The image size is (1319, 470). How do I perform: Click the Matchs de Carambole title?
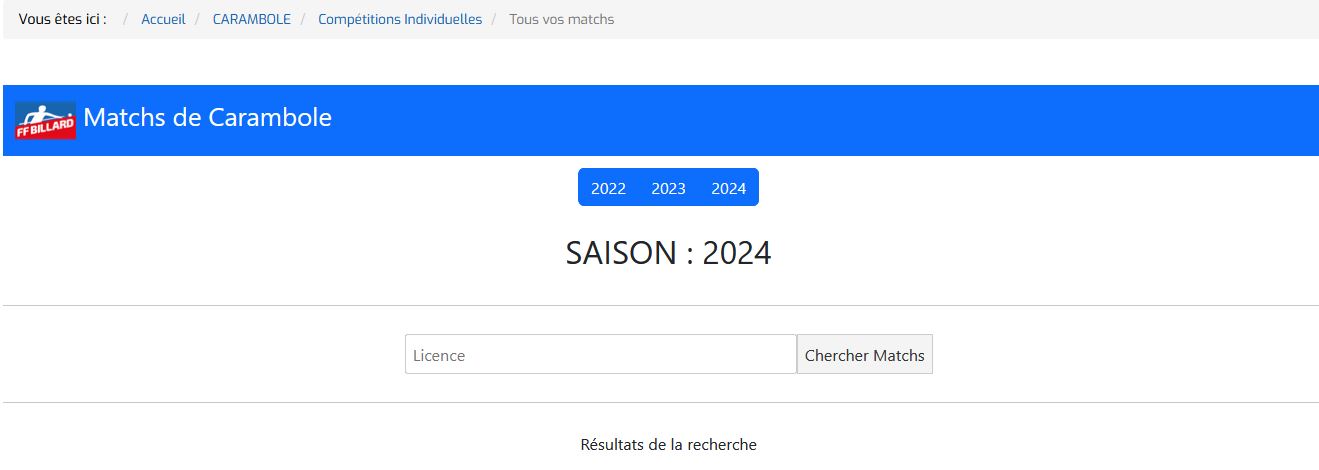coord(207,118)
